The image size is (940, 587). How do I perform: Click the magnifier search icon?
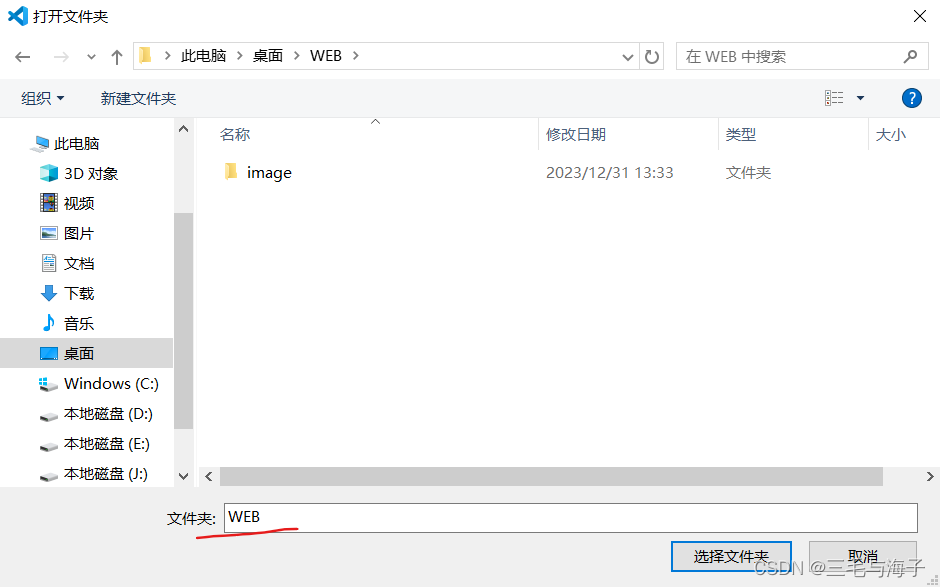(x=910, y=56)
